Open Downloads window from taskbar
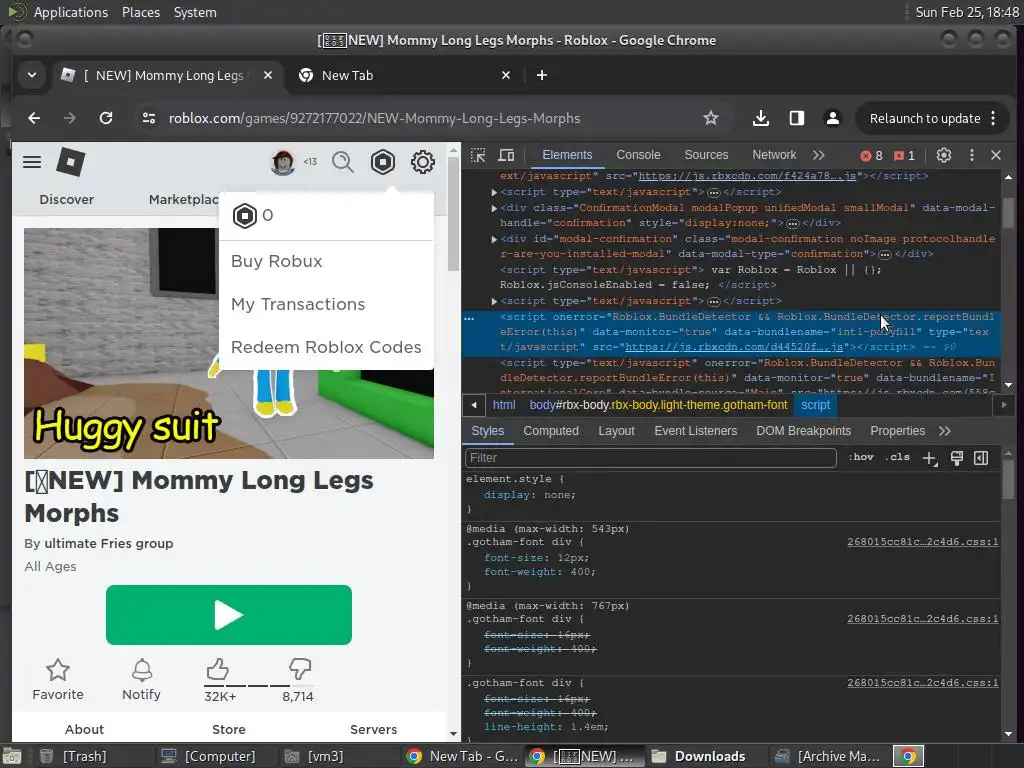Screen dimensions: 1024x768 tap(699, 756)
